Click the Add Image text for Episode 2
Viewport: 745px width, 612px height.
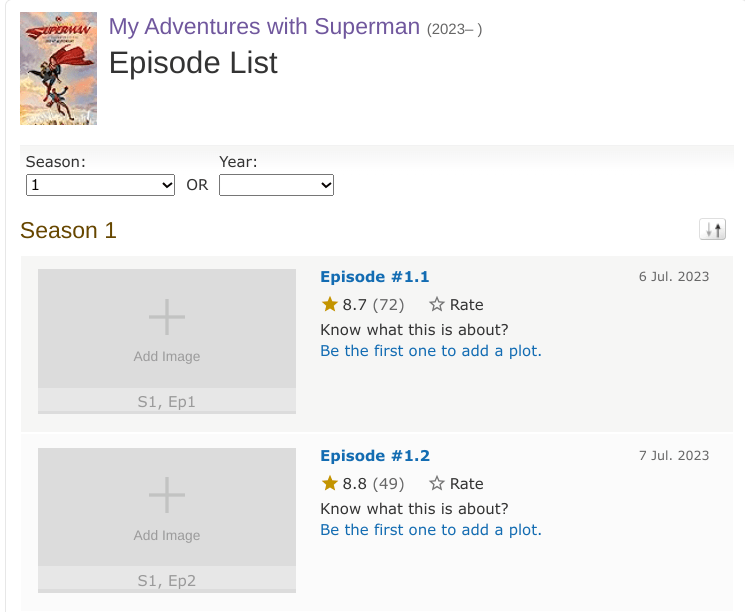click(167, 536)
